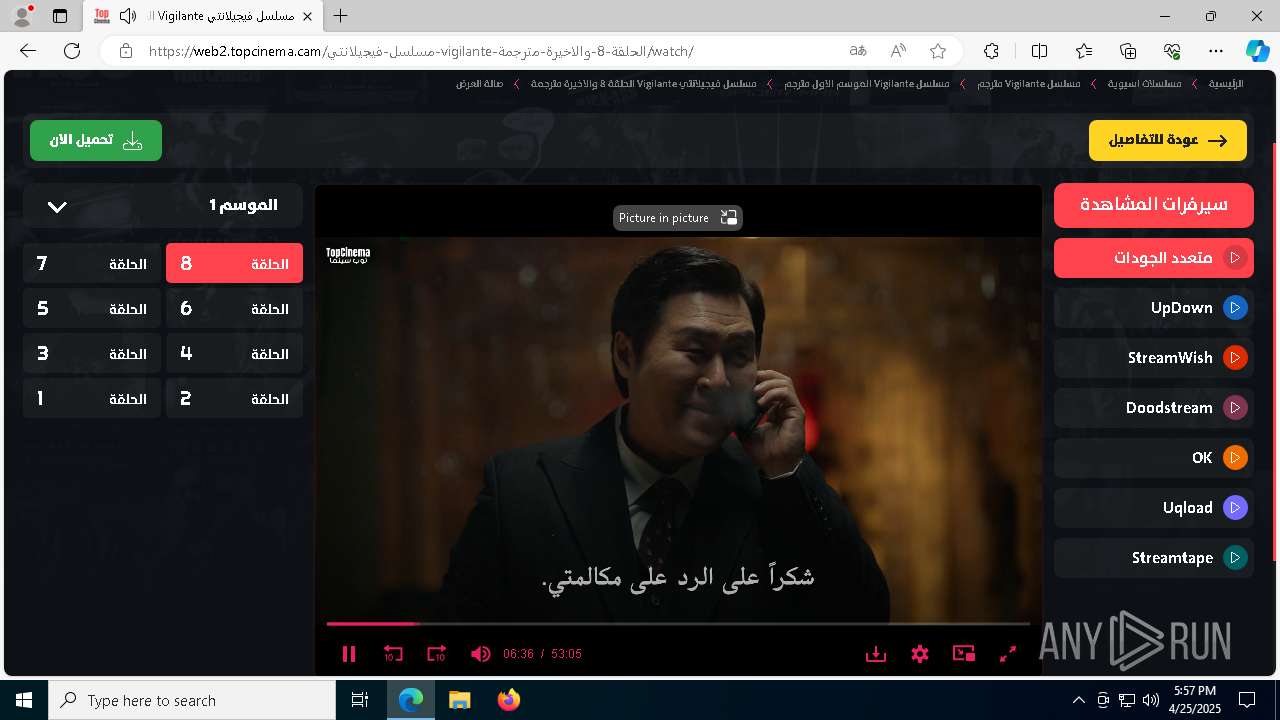Choose the متعدد الجودات server
The height and width of the screenshot is (720, 1280).
point(1154,258)
